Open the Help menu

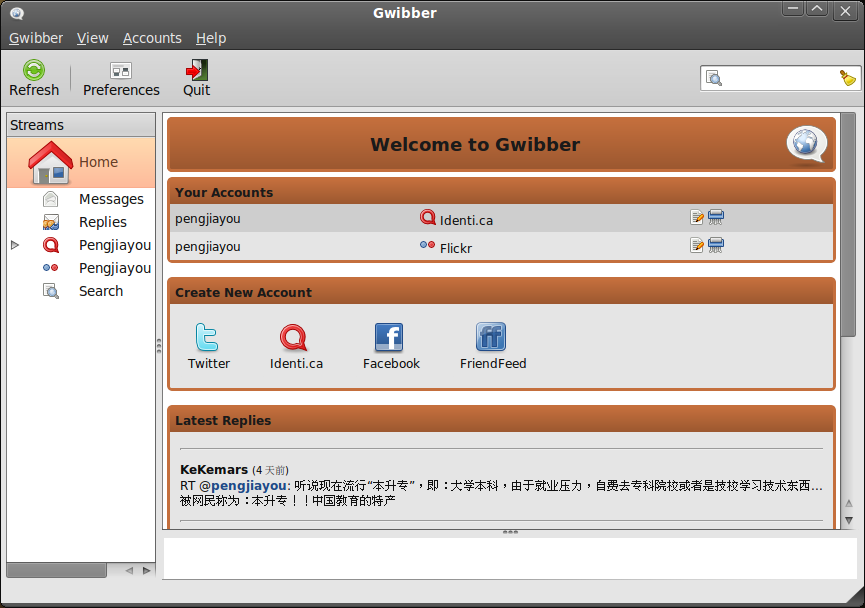click(x=211, y=38)
